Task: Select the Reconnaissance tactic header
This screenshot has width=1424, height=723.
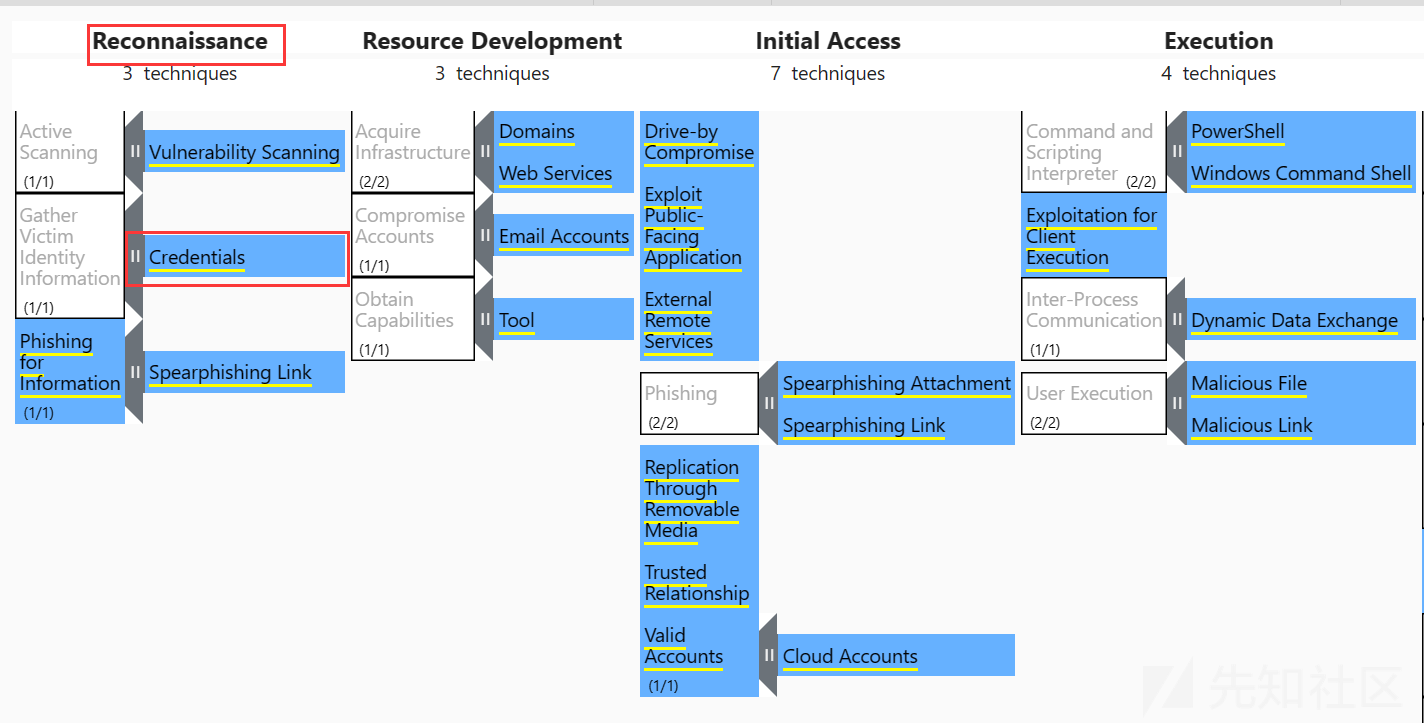Action: coord(180,41)
